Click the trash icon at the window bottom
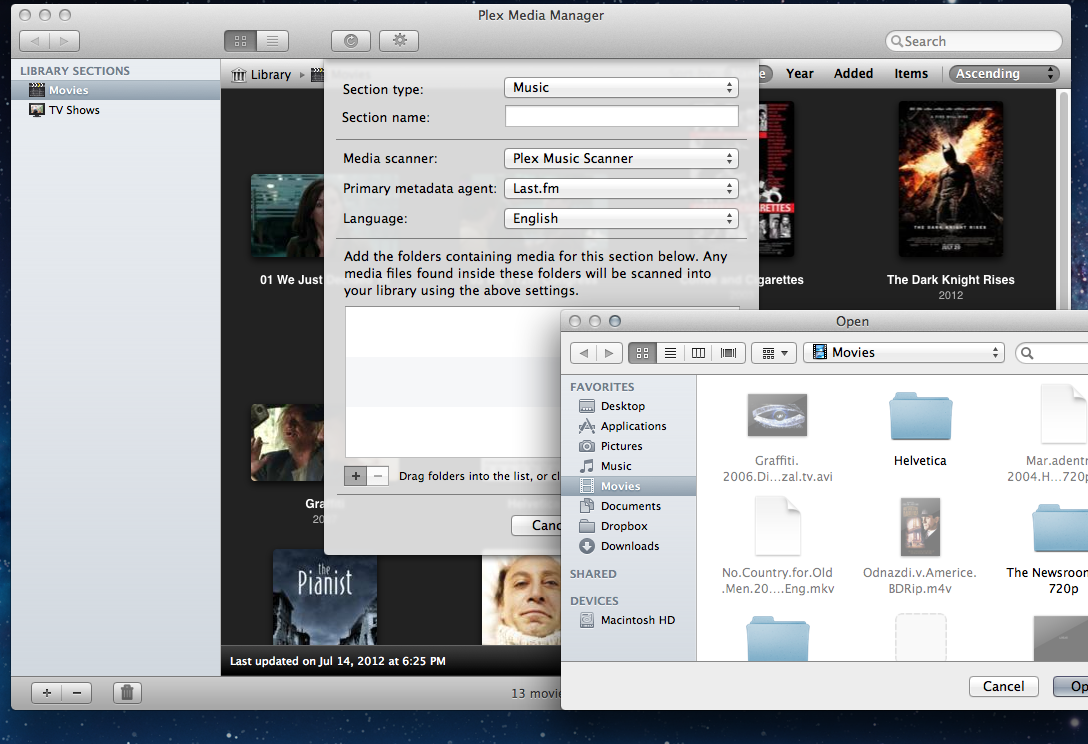The width and height of the screenshot is (1088, 744). (127, 693)
